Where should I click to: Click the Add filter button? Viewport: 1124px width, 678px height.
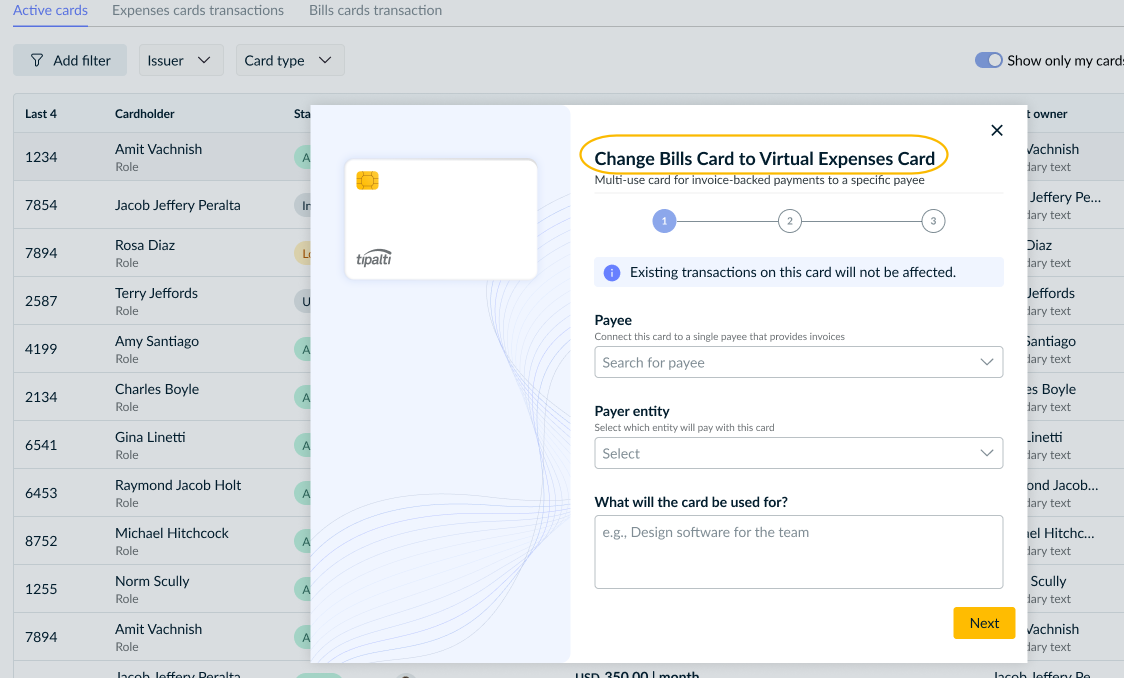70,60
